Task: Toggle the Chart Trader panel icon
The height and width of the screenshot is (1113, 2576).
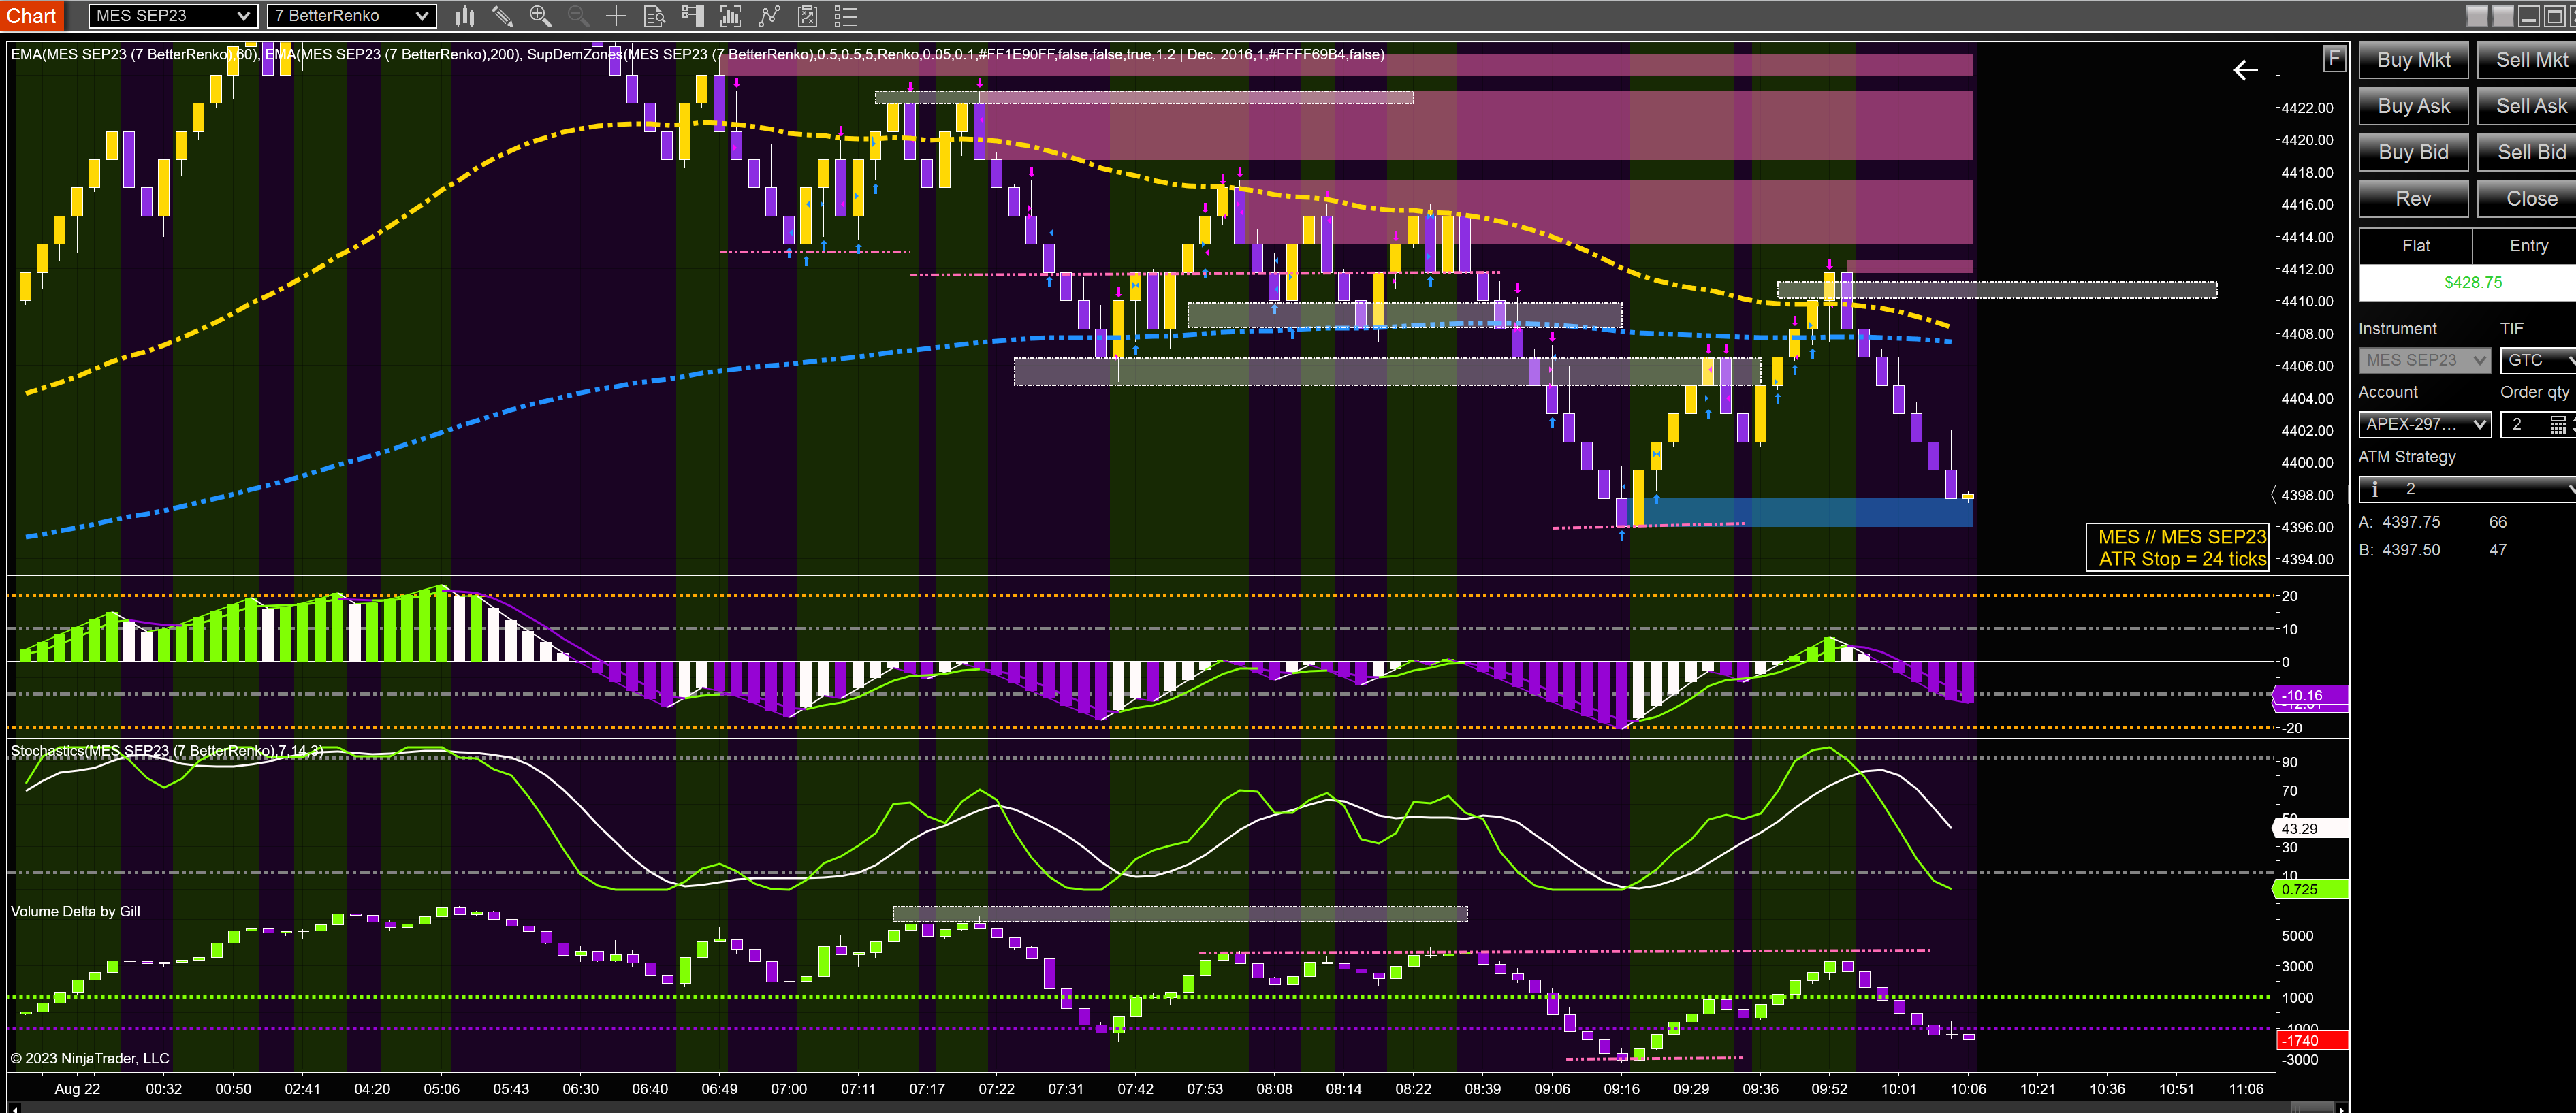Action: pyautogui.click(x=692, y=16)
